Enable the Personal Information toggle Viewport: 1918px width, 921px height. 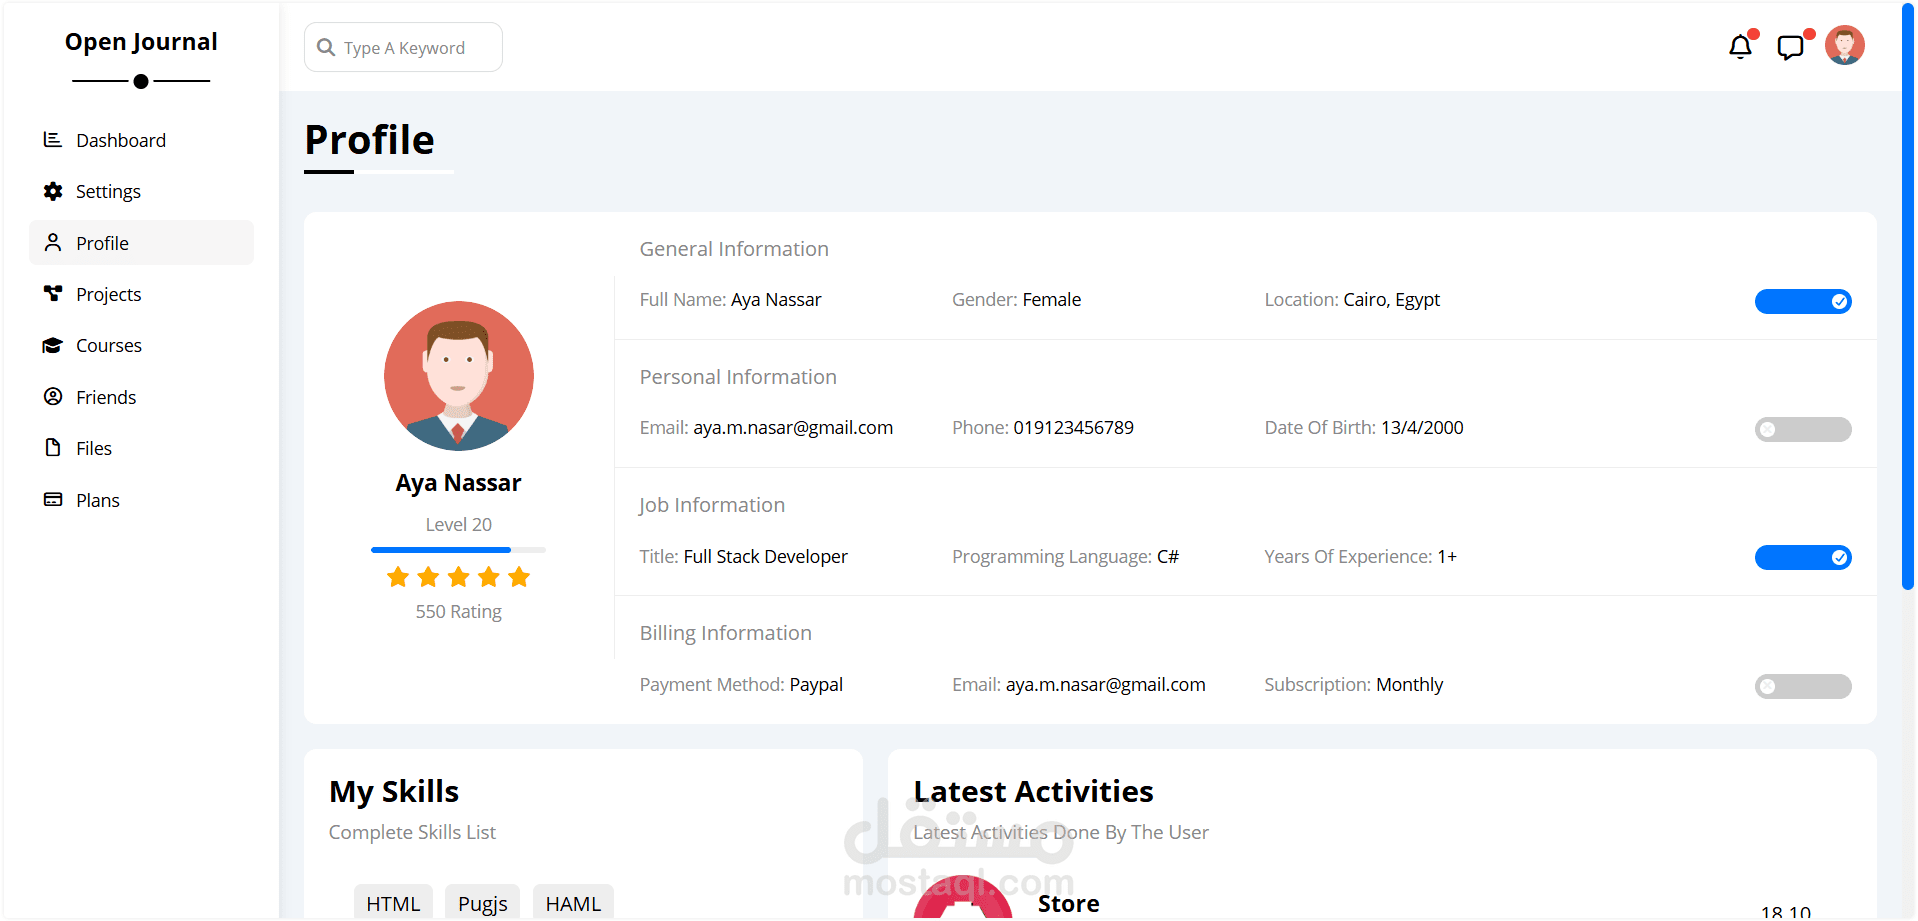point(1803,429)
